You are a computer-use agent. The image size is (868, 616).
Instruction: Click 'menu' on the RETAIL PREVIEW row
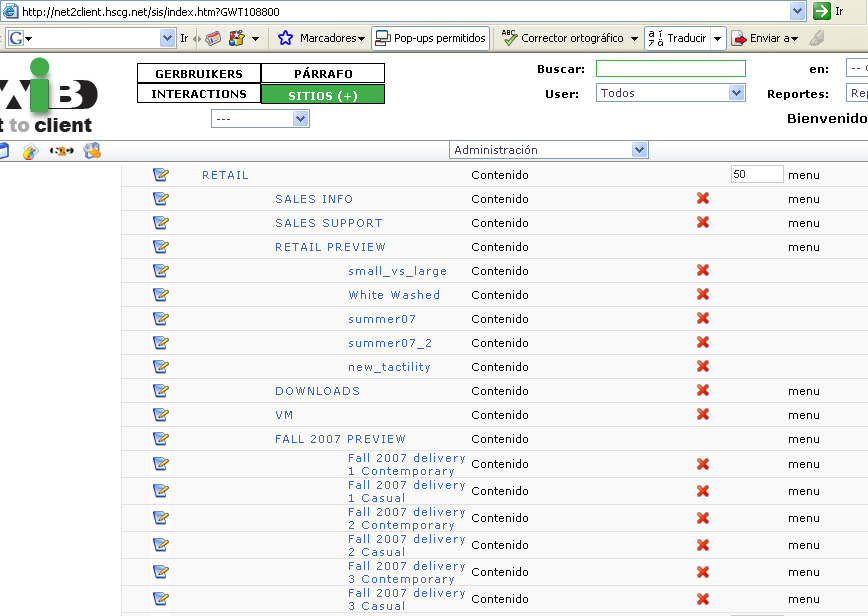click(x=804, y=247)
